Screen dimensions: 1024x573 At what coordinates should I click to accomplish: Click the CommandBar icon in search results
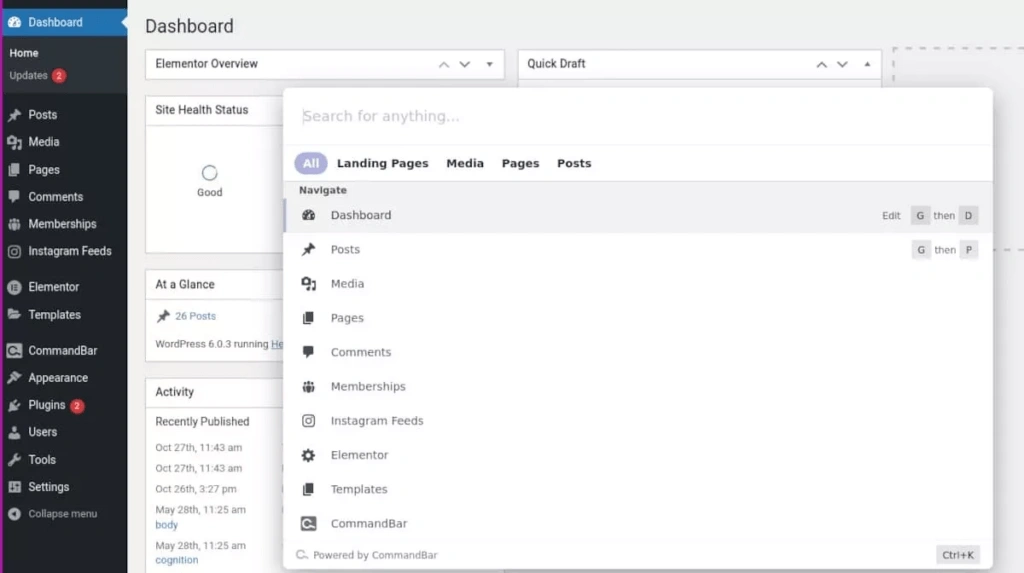309,524
